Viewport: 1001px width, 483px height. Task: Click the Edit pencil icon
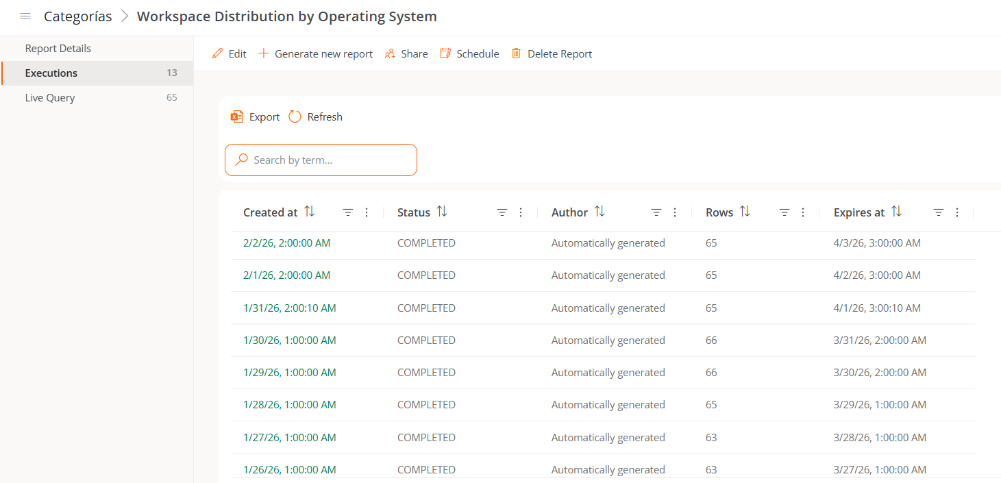pos(218,54)
